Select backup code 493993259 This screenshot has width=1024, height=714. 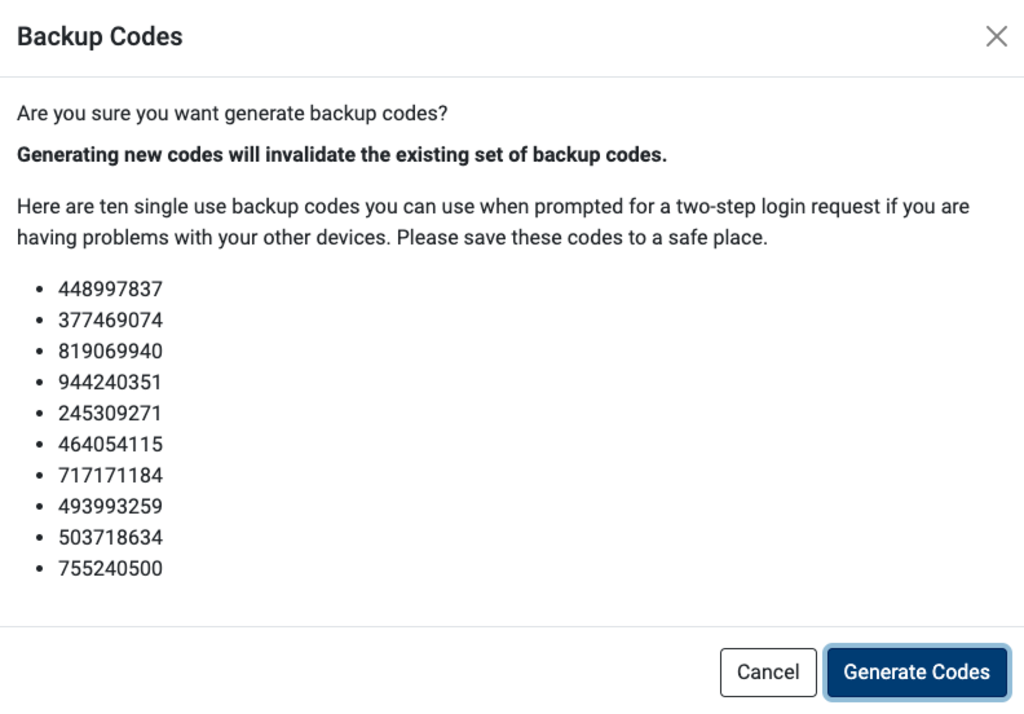pos(110,505)
